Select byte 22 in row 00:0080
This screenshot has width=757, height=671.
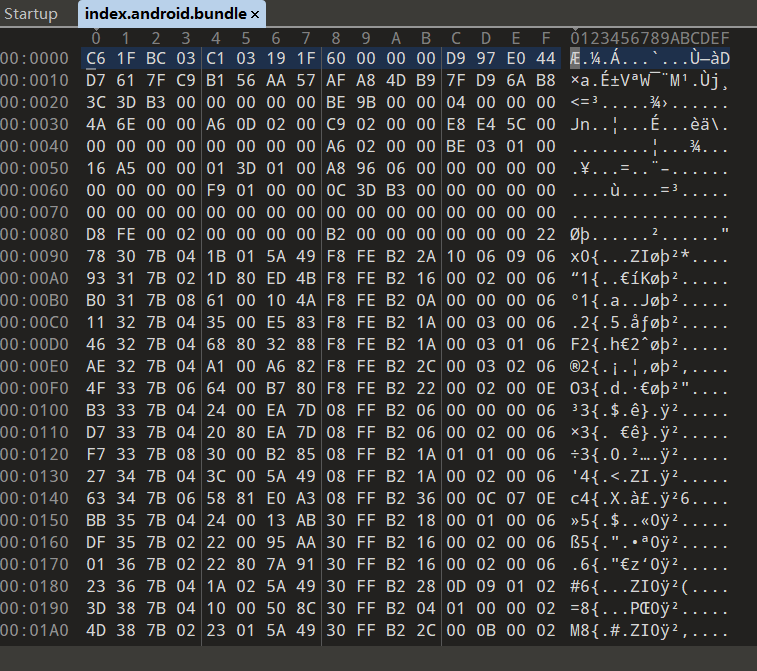(x=546, y=235)
